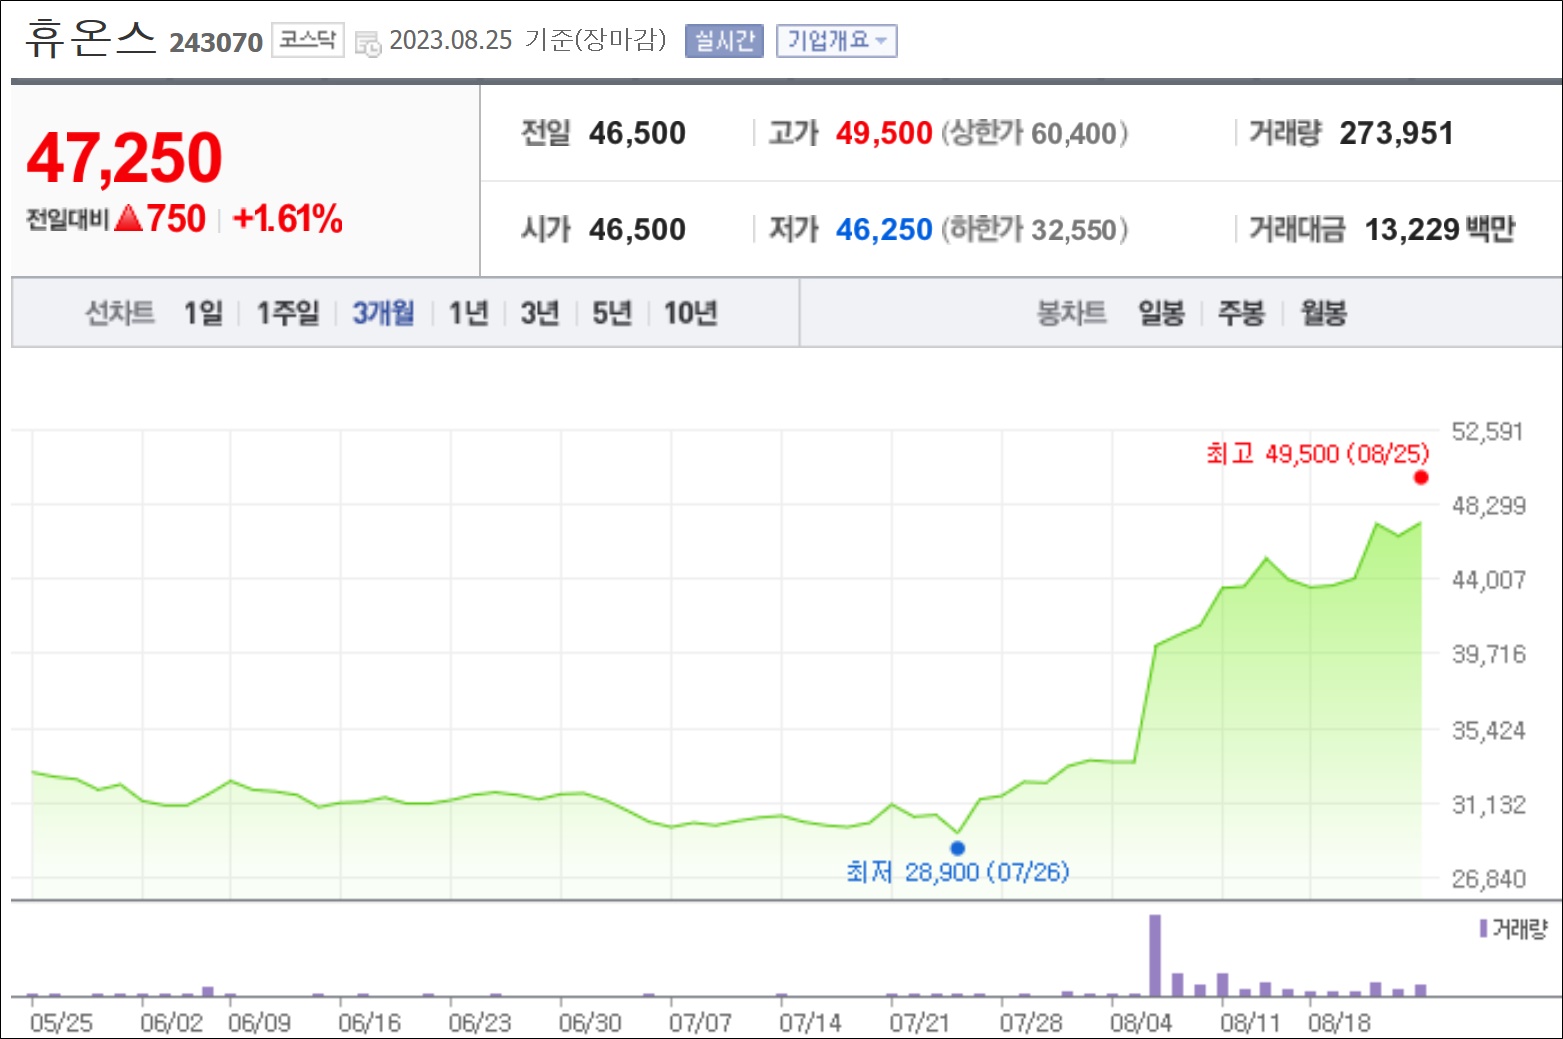Click the y-axis label 44,007

[x=1488, y=580]
